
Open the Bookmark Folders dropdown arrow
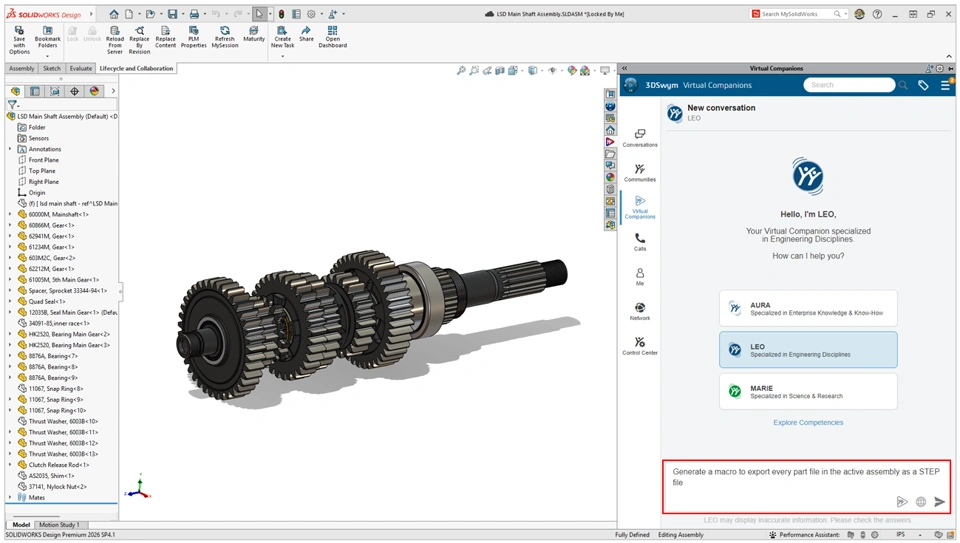(47, 56)
